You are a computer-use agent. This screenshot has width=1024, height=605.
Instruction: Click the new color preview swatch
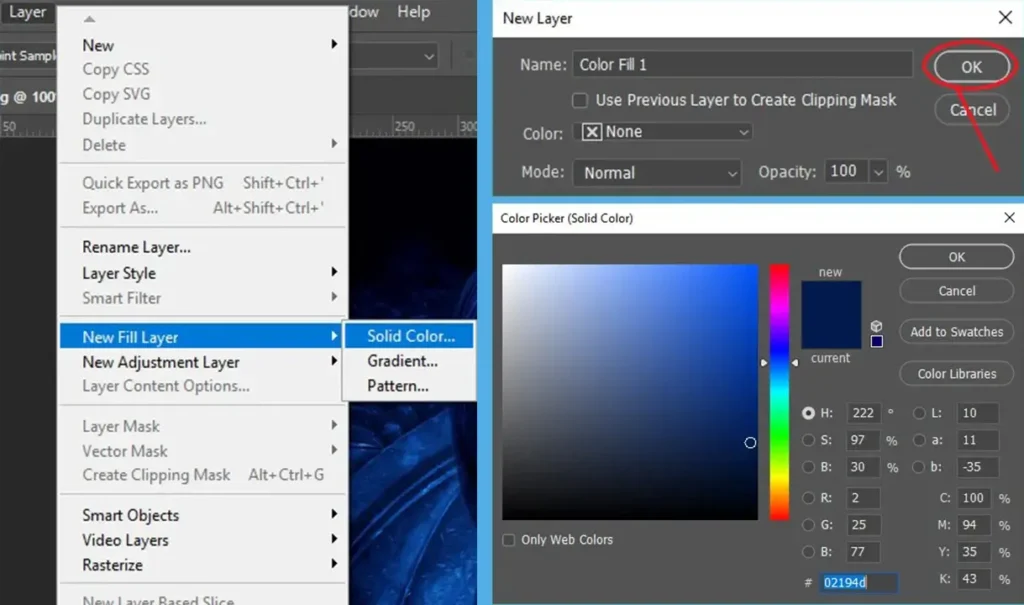point(831,298)
